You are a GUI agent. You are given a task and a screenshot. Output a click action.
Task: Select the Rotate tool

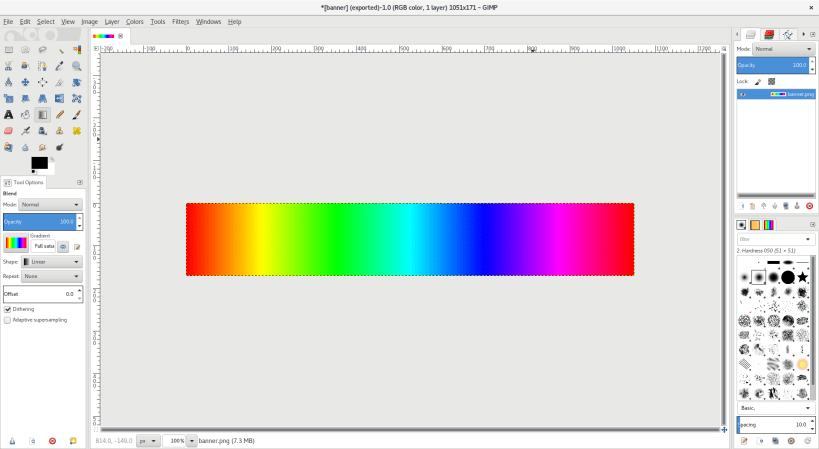pyautogui.click(x=77, y=82)
